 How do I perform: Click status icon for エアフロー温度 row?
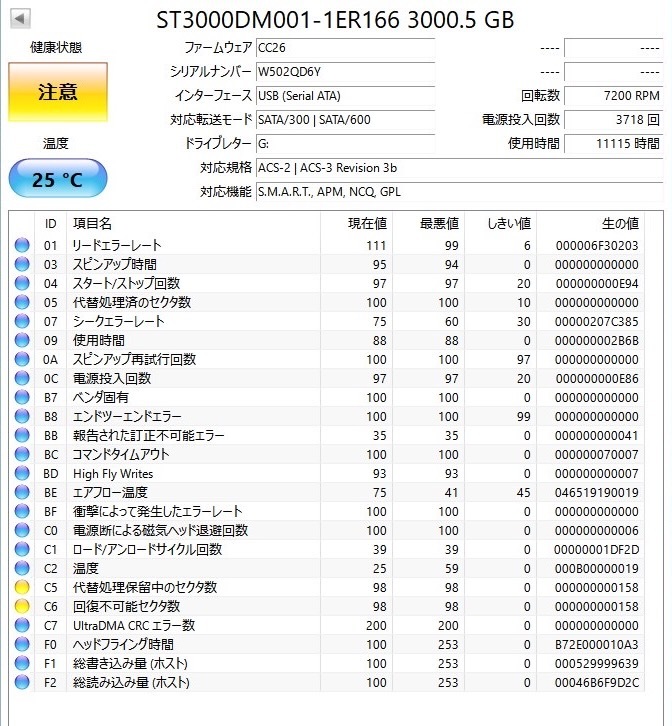pos(22,492)
